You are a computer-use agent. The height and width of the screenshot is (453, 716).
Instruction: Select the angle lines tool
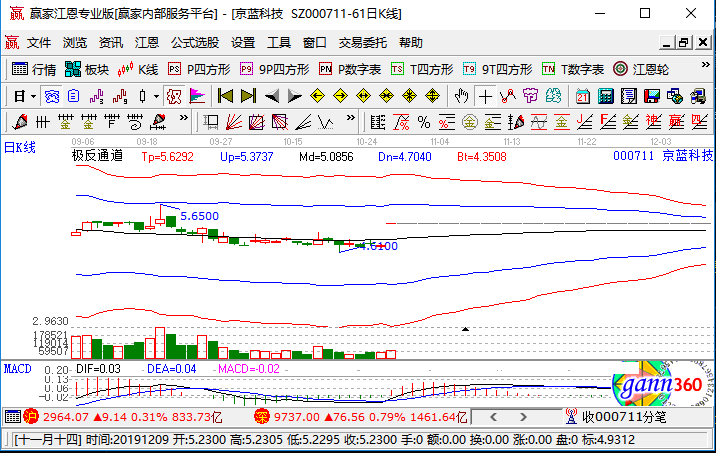click(303, 122)
